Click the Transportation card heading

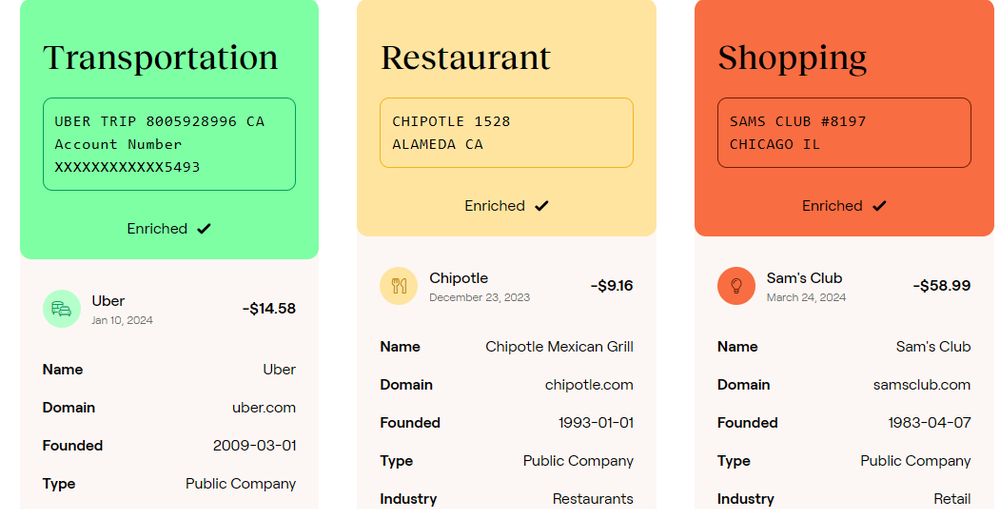tap(161, 58)
